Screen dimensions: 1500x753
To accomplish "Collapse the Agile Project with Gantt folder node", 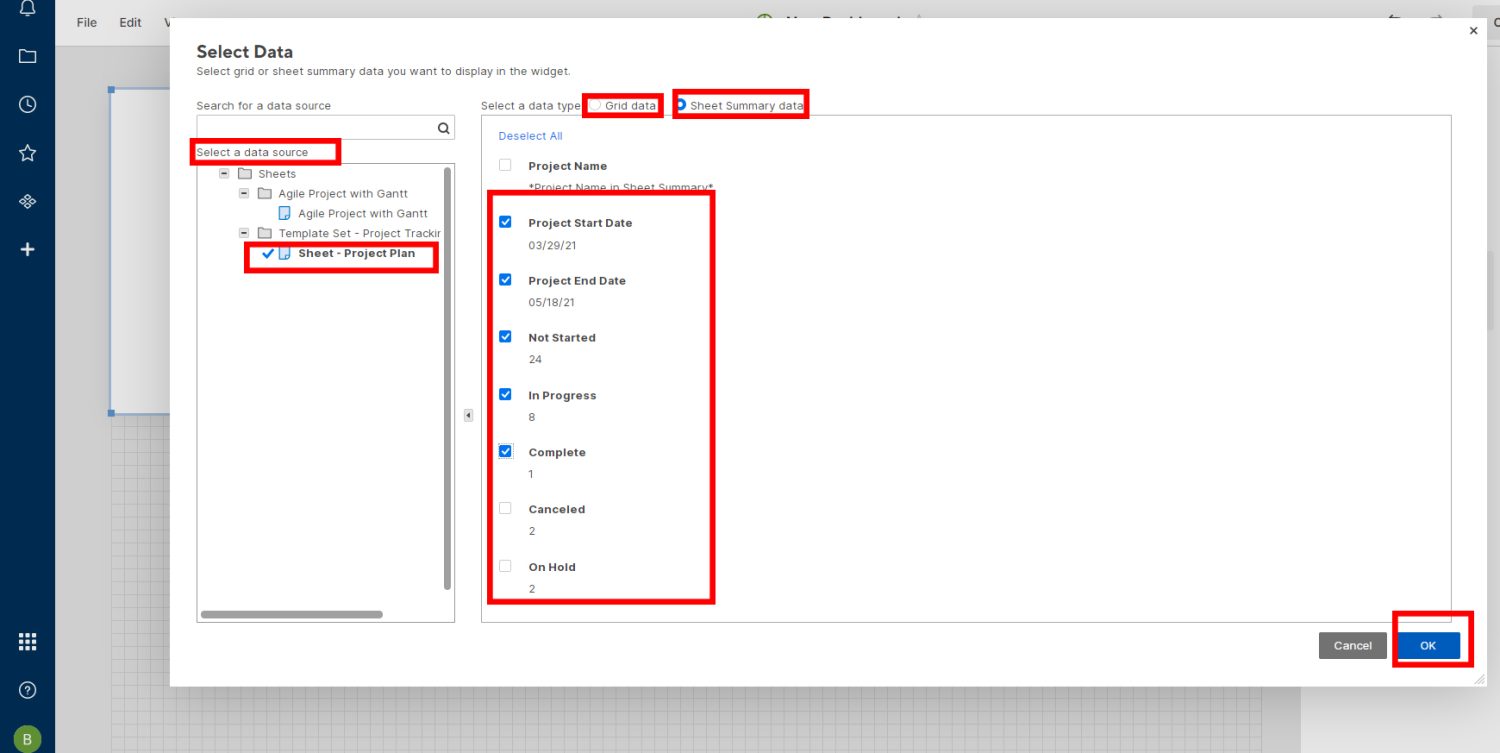I will pos(244,194).
